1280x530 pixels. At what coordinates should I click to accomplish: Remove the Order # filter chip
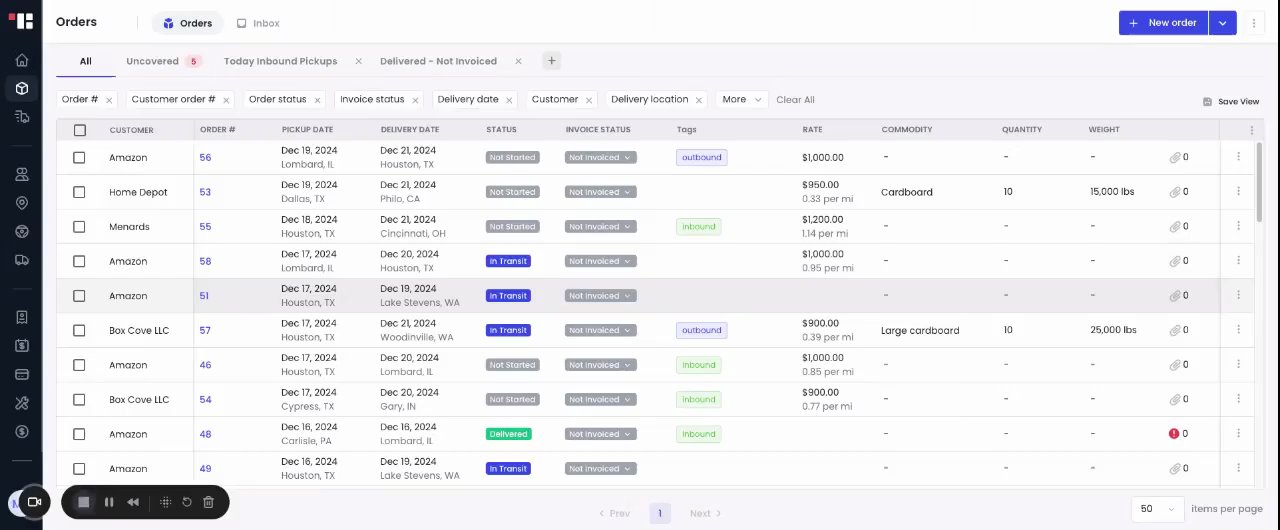click(109, 100)
